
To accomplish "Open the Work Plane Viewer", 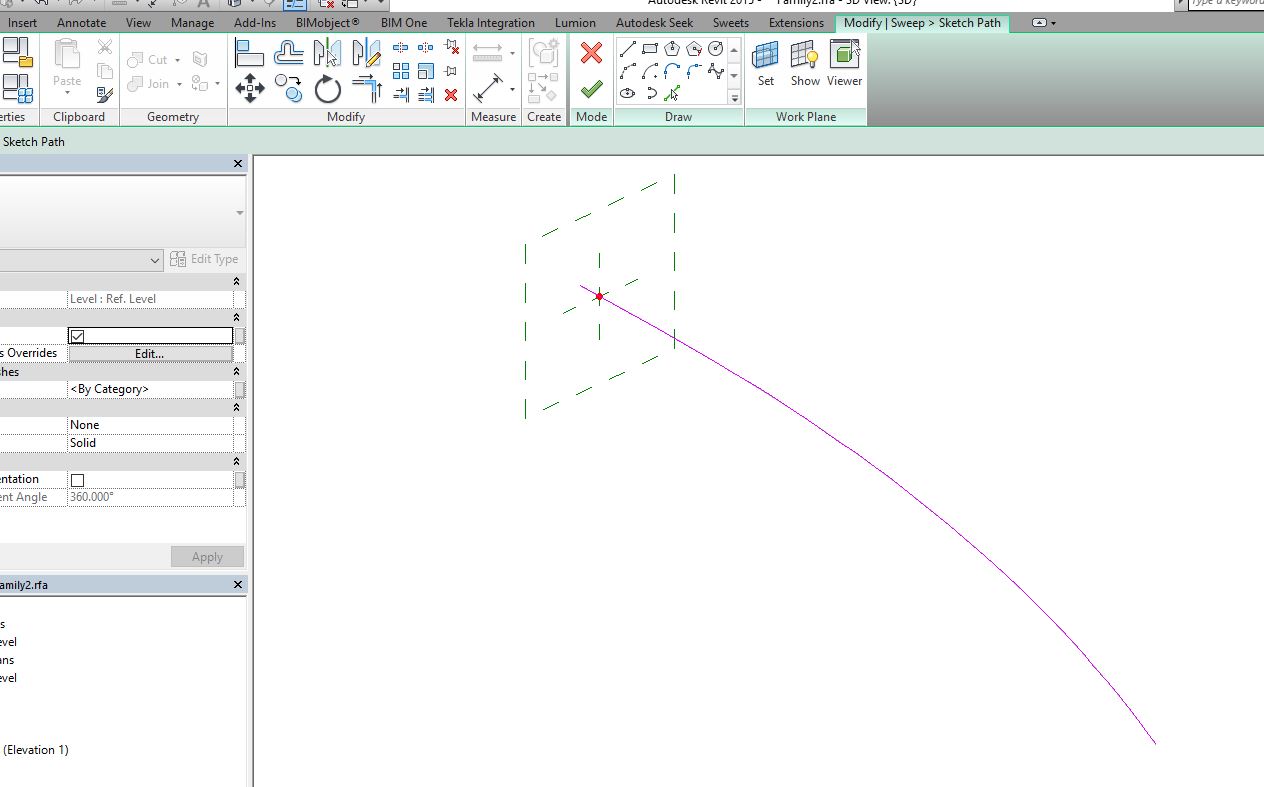I will 844,65.
